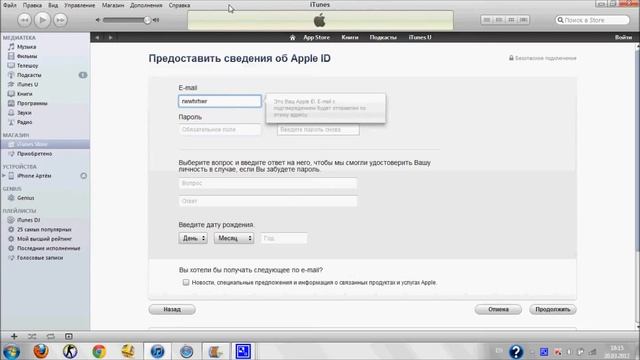Viewport: 640px width, 360px height.
Task: Go to the iTunes Store home icon
Action: pyautogui.click(x=292, y=37)
